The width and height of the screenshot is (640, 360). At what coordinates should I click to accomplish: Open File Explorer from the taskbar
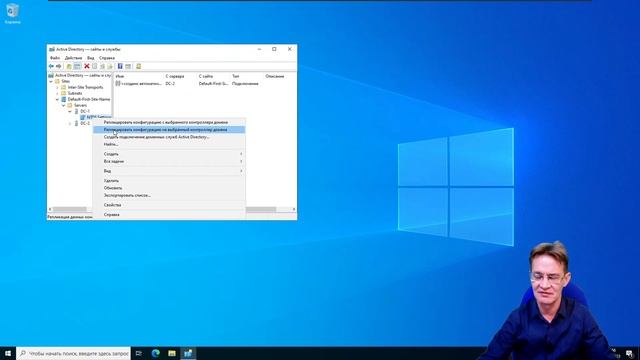[x=172, y=353]
